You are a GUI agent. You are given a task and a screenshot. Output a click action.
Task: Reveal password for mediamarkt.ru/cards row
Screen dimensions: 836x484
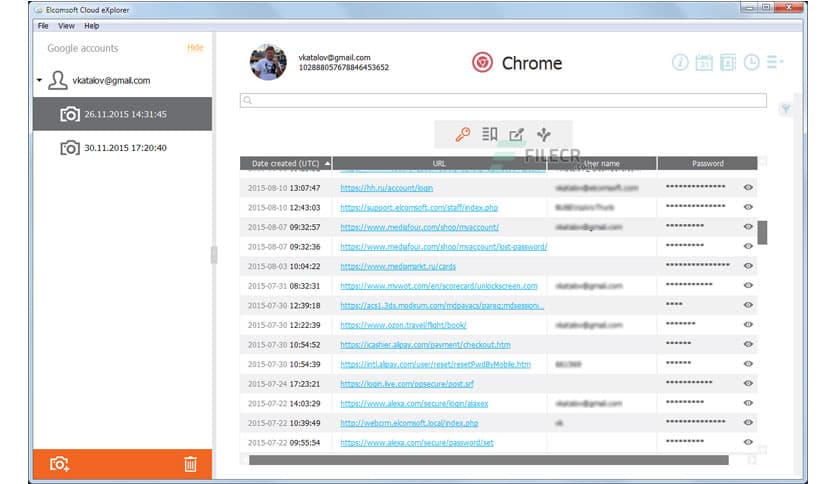(748, 266)
